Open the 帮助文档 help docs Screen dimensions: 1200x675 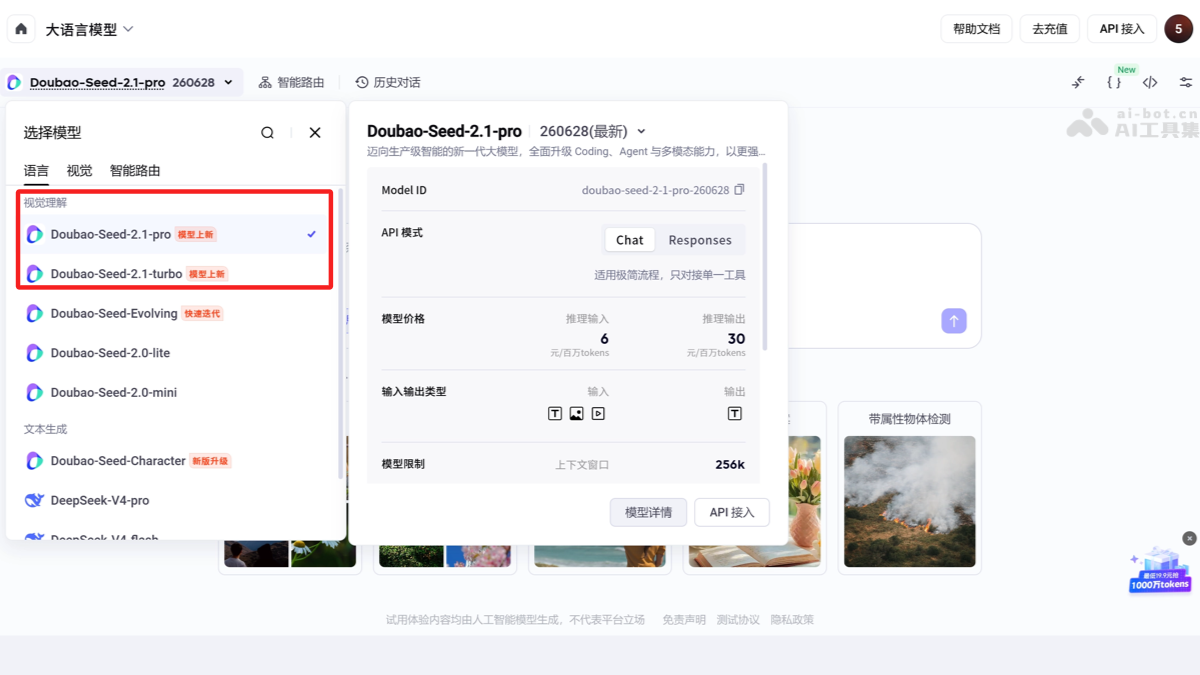click(977, 29)
